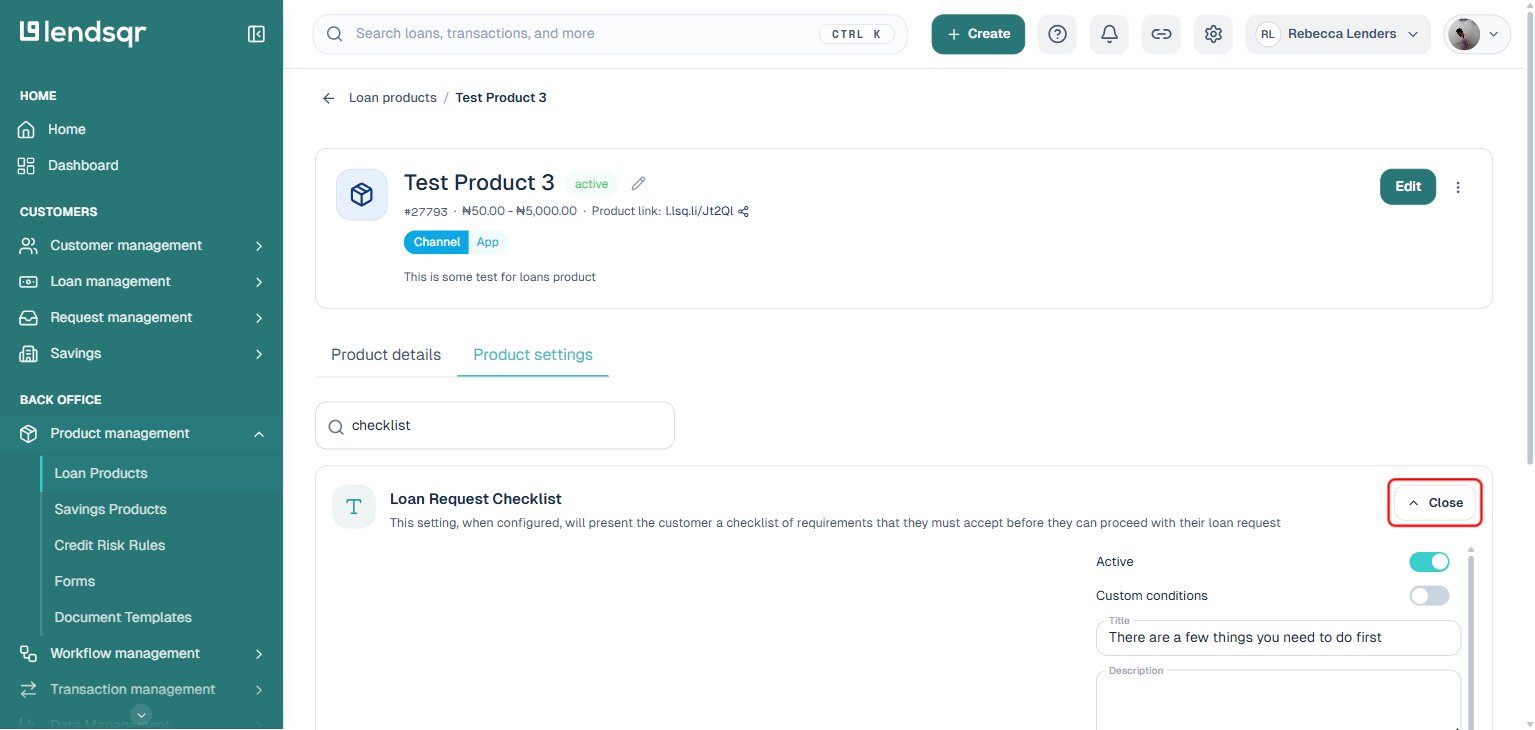Click the Loan Request Checklist T icon
Viewport: 1535px width, 730px height.
pyautogui.click(x=354, y=507)
